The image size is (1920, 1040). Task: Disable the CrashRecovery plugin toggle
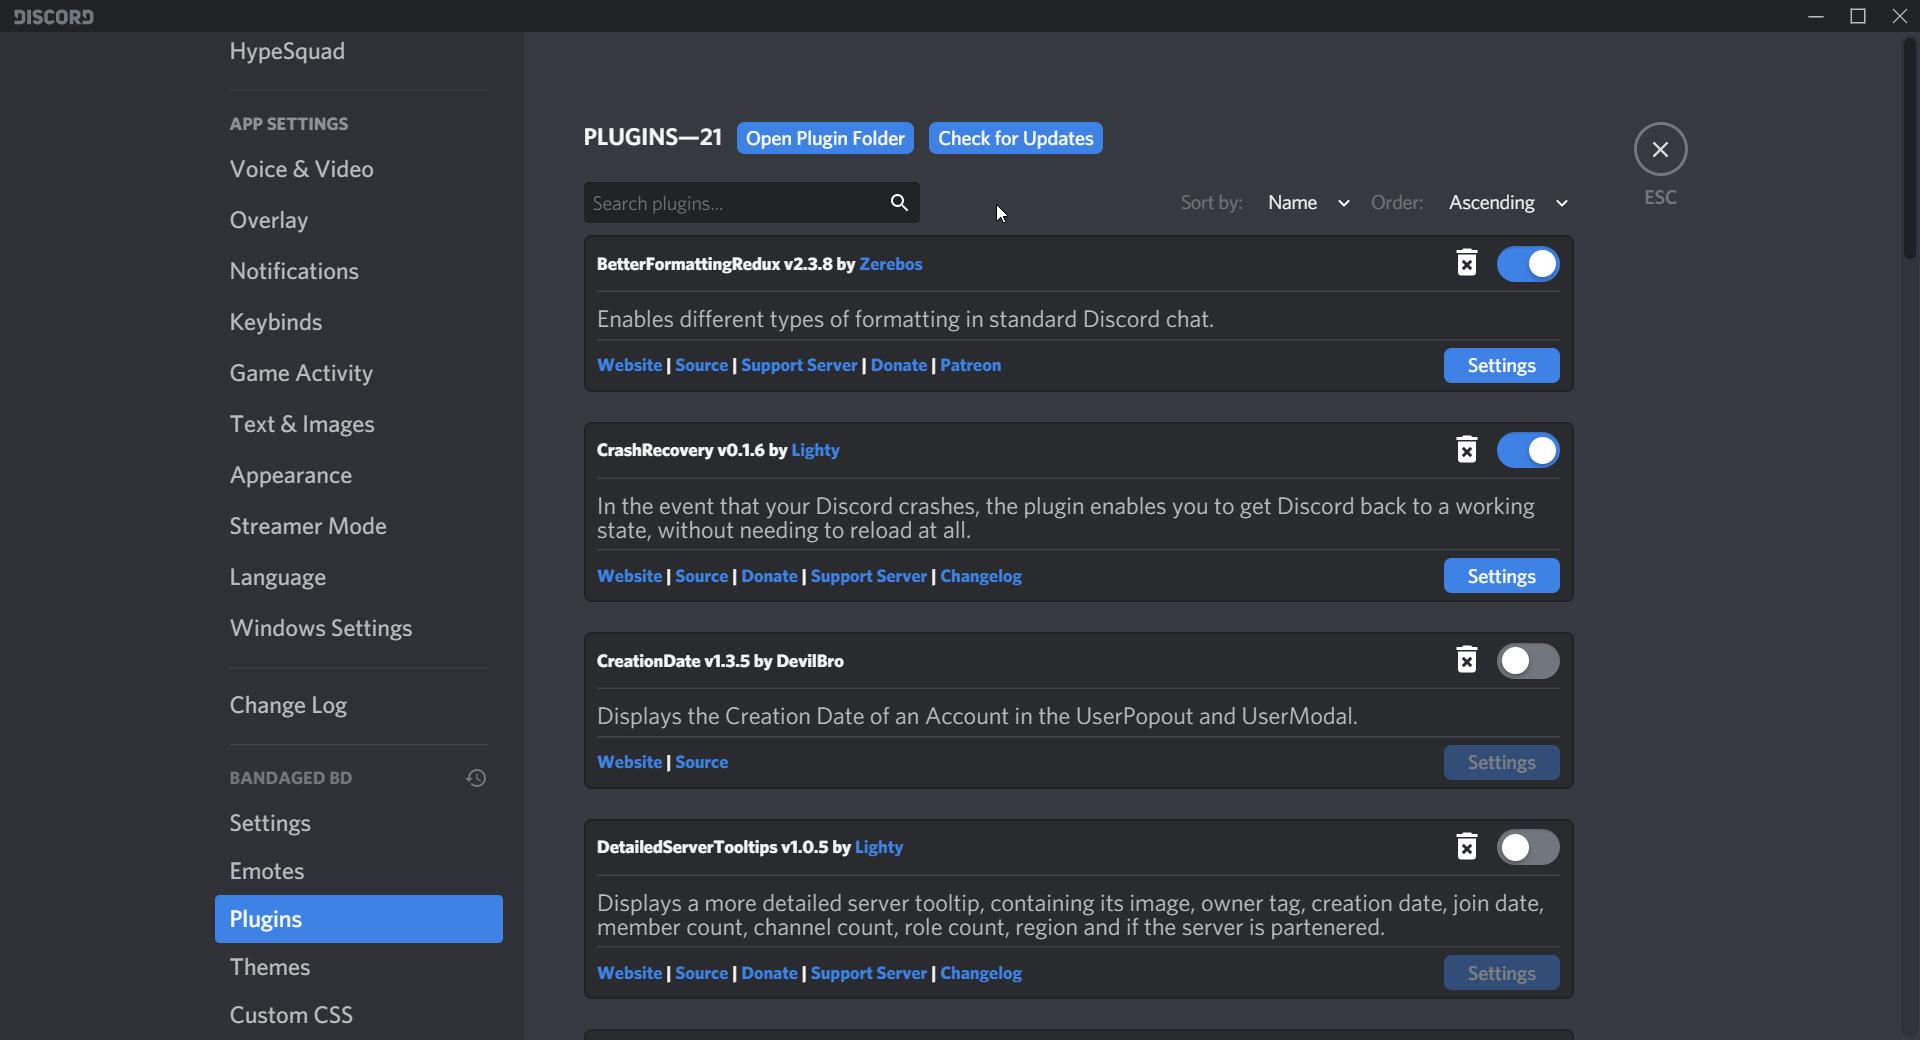coord(1527,450)
